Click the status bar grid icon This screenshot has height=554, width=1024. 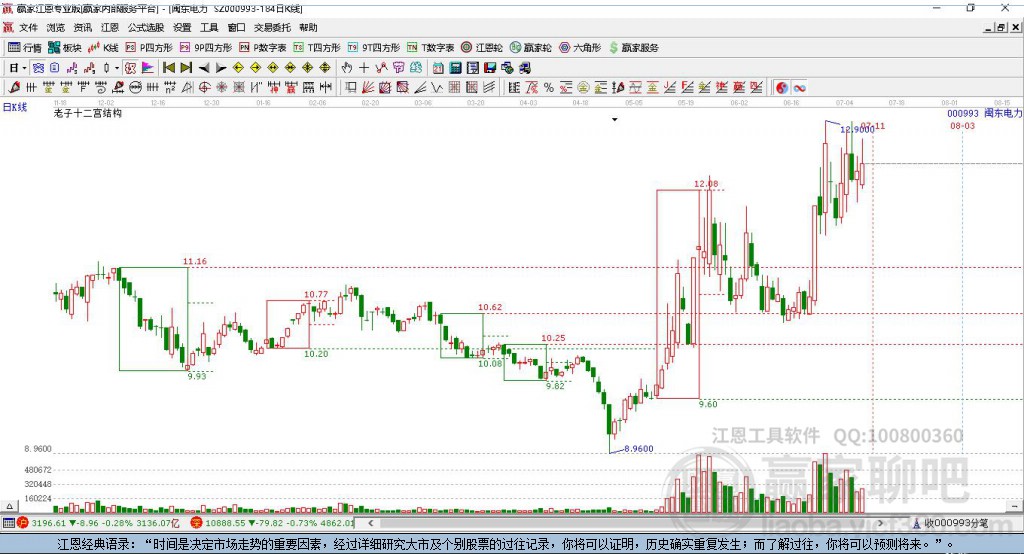tap(8, 523)
